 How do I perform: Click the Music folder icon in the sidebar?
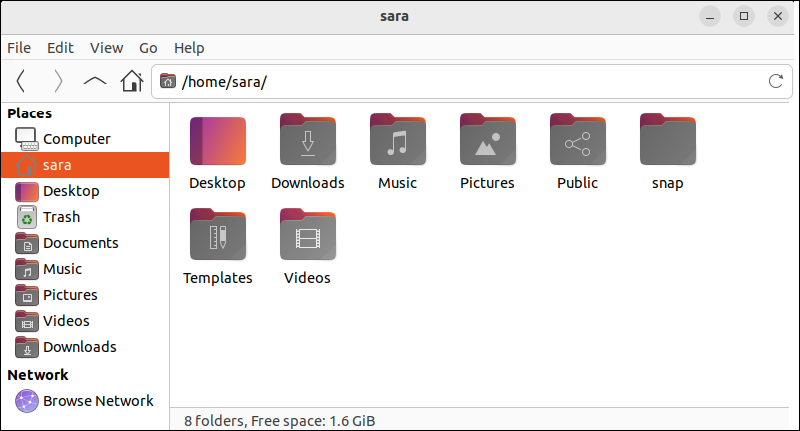27,269
